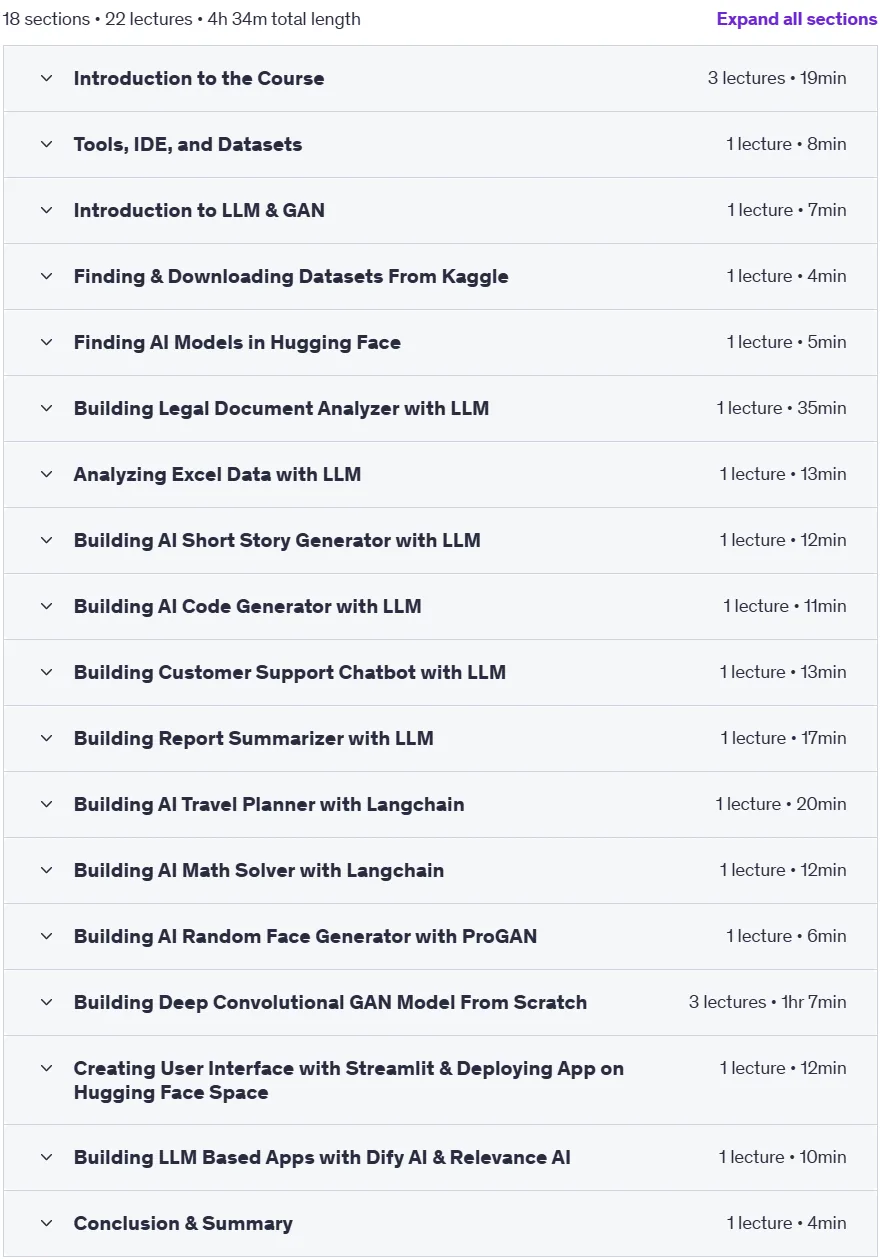Image resolution: width=880 pixels, height=1259 pixels.
Task: Expand chevron beside Tools, IDE, and Datasets
Action: click(x=46, y=144)
